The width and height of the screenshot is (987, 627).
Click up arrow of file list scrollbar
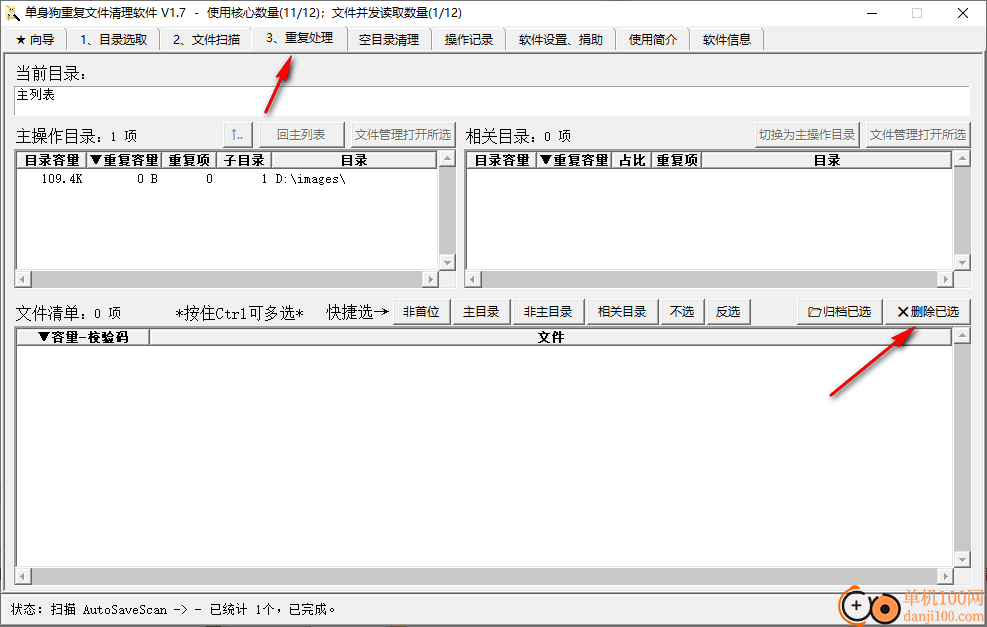point(962,336)
